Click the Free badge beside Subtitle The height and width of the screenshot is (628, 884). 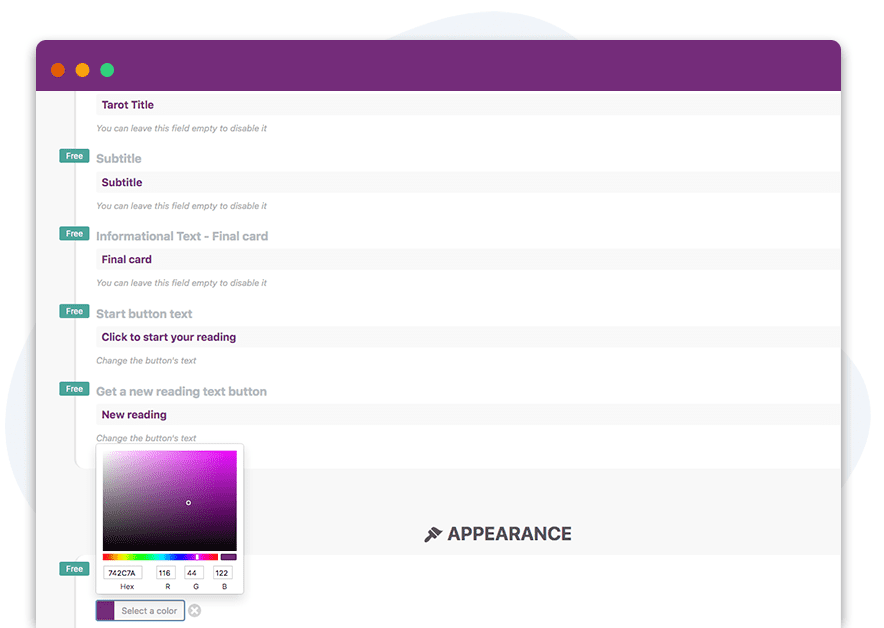[74, 156]
